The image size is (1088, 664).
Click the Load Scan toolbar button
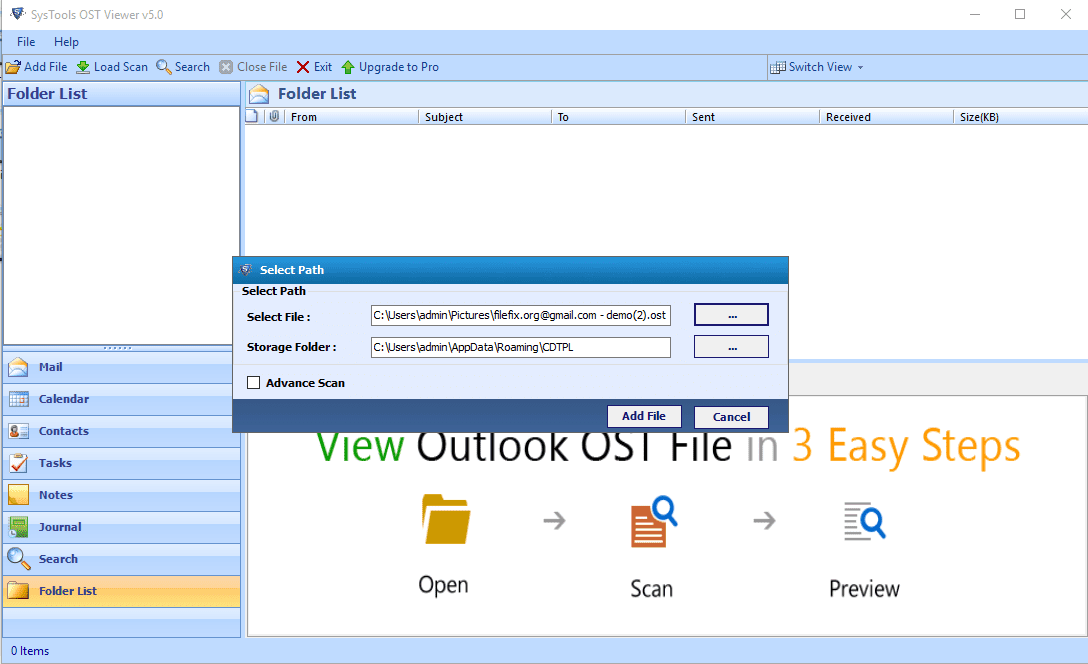pos(112,67)
